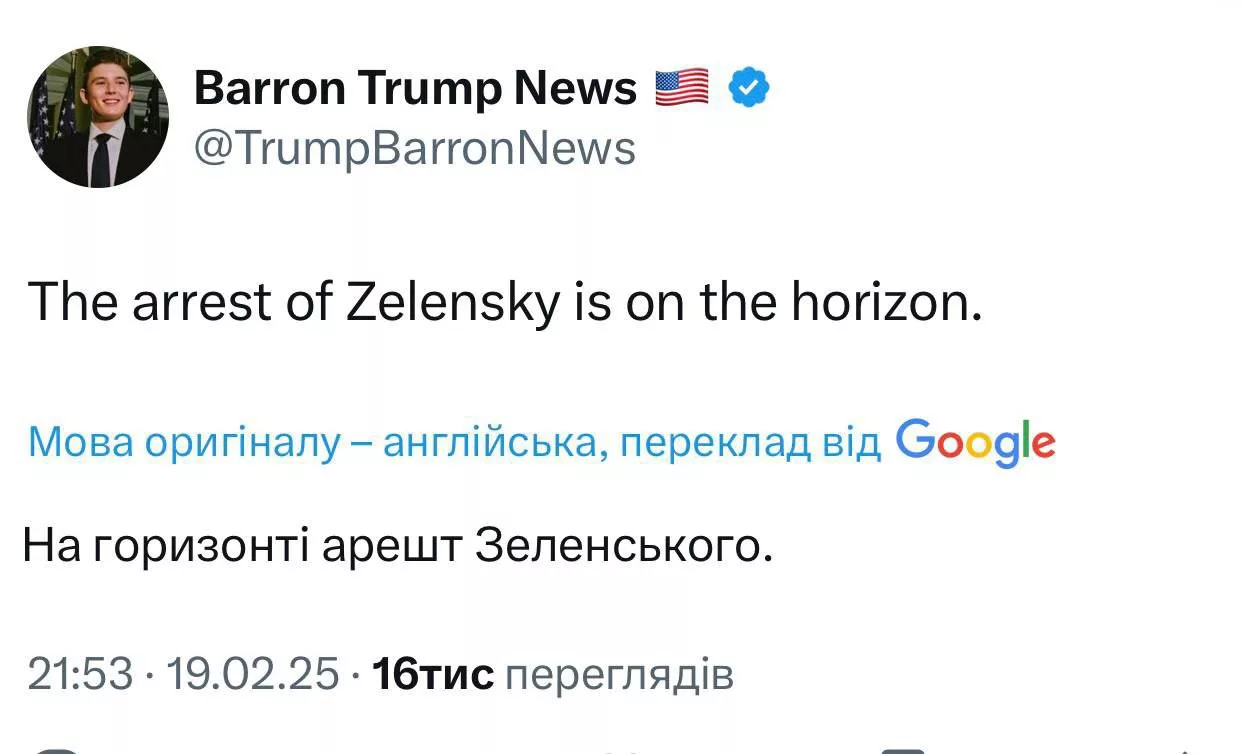Image resolution: width=1242 pixels, height=754 pixels.
Task: Open the "Barron Trump News" display name
Action: [415, 88]
